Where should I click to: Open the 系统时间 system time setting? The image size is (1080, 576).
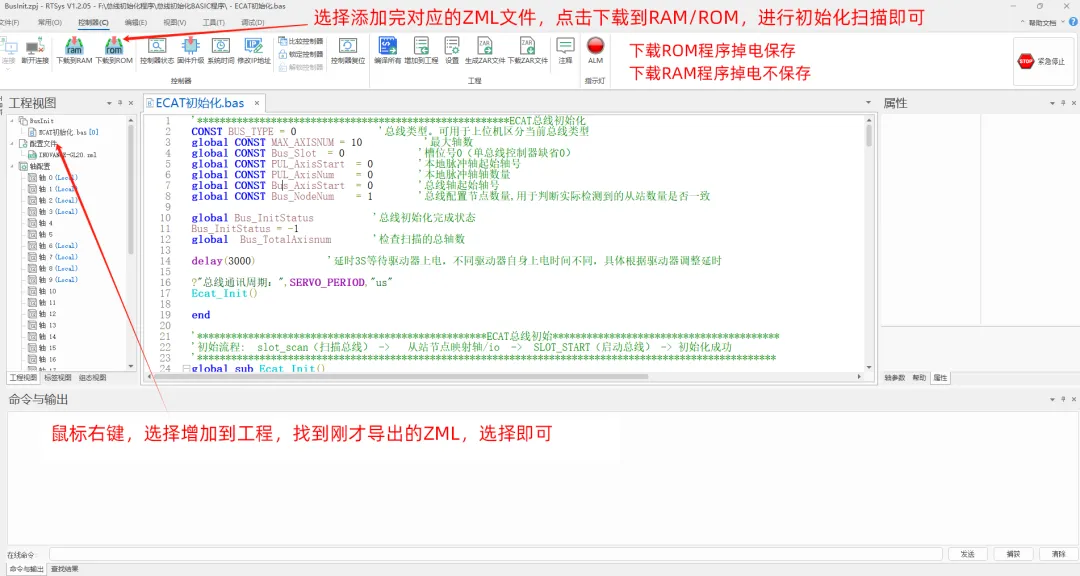coord(220,52)
